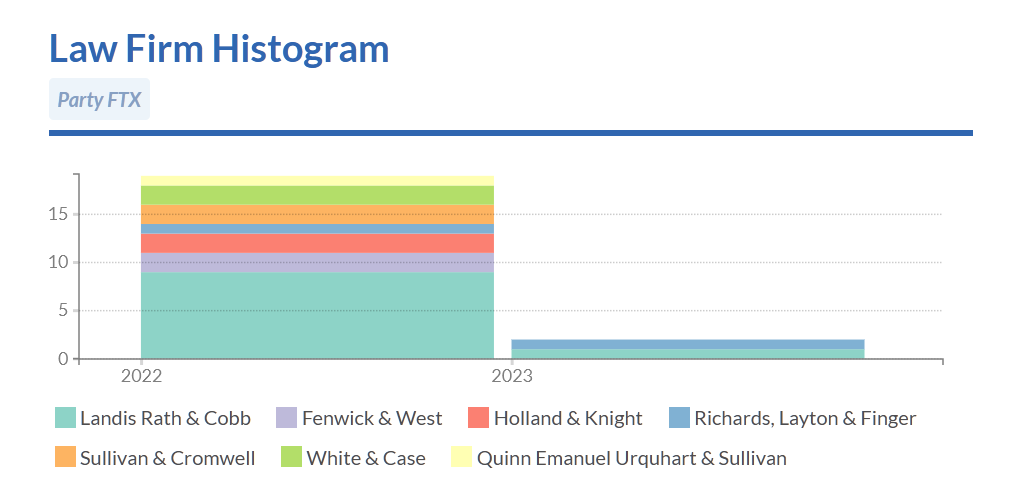Image resolution: width=1018 pixels, height=501 pixels.
Task: Click the Richards, Layton & Finger legend swatch
Action: click(680, 418)
